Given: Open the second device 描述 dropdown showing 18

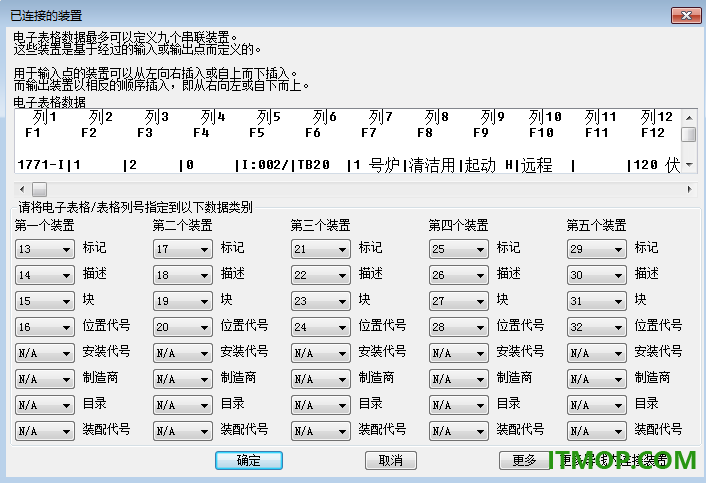Looking at the screenshot, I should [x=183, y=275].
